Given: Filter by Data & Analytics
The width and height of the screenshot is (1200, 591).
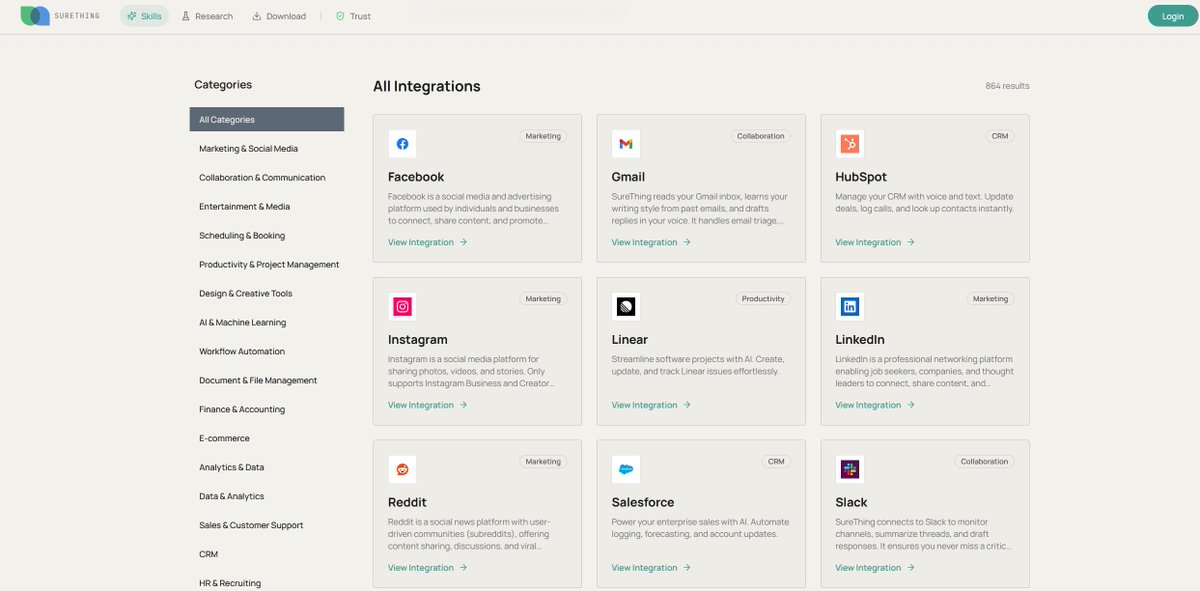Looking at the screenshot, I should (267, 496).
